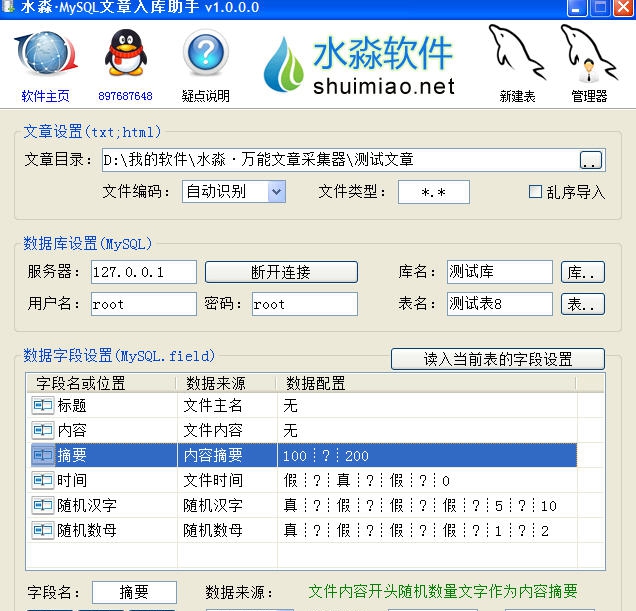Click the field icon beside 内容 row
The height and width of the screenshot is (611, 636).
(x=43, y=430)
